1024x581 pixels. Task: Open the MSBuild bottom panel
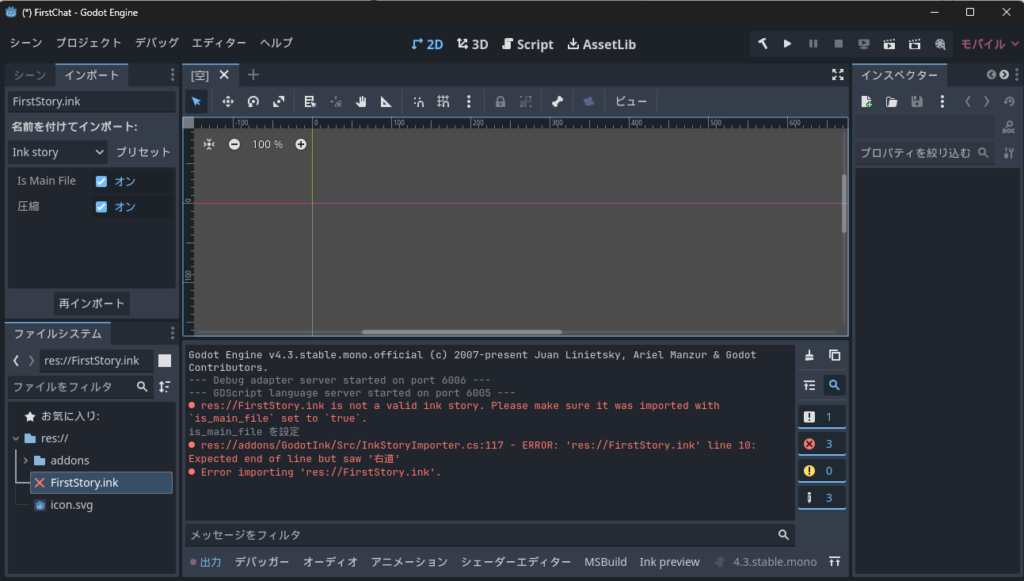(605, 562)
